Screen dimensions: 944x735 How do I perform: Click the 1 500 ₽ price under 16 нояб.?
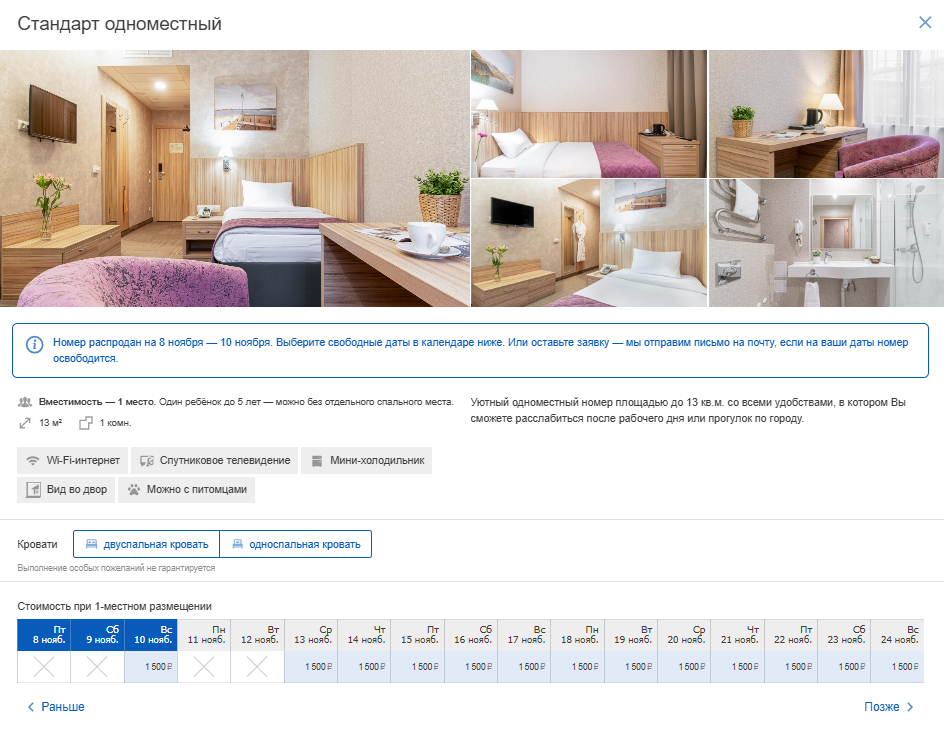(x=471, y=666)
